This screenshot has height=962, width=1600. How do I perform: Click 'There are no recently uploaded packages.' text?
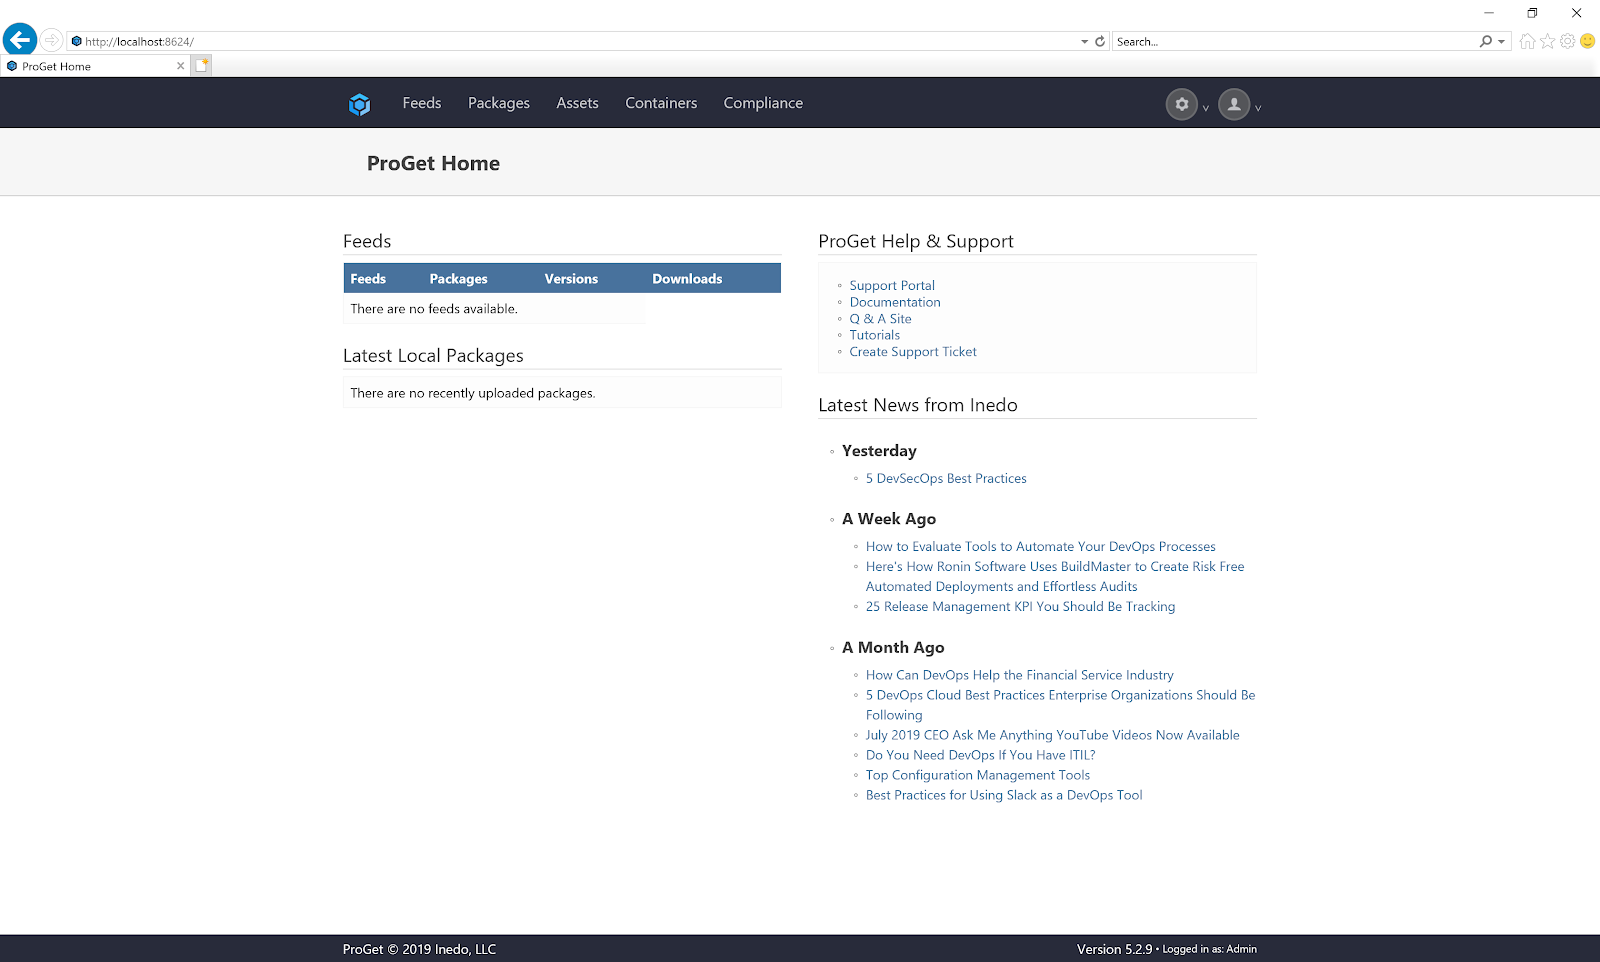tap(473, 393)
